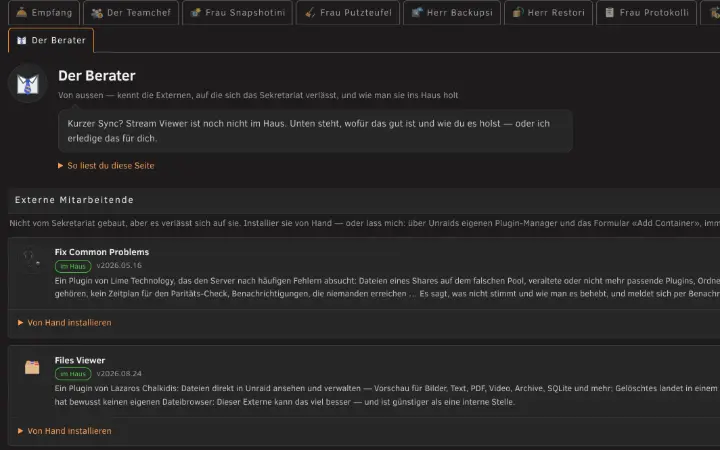Click version text v2026.05.16

point(119,265)
